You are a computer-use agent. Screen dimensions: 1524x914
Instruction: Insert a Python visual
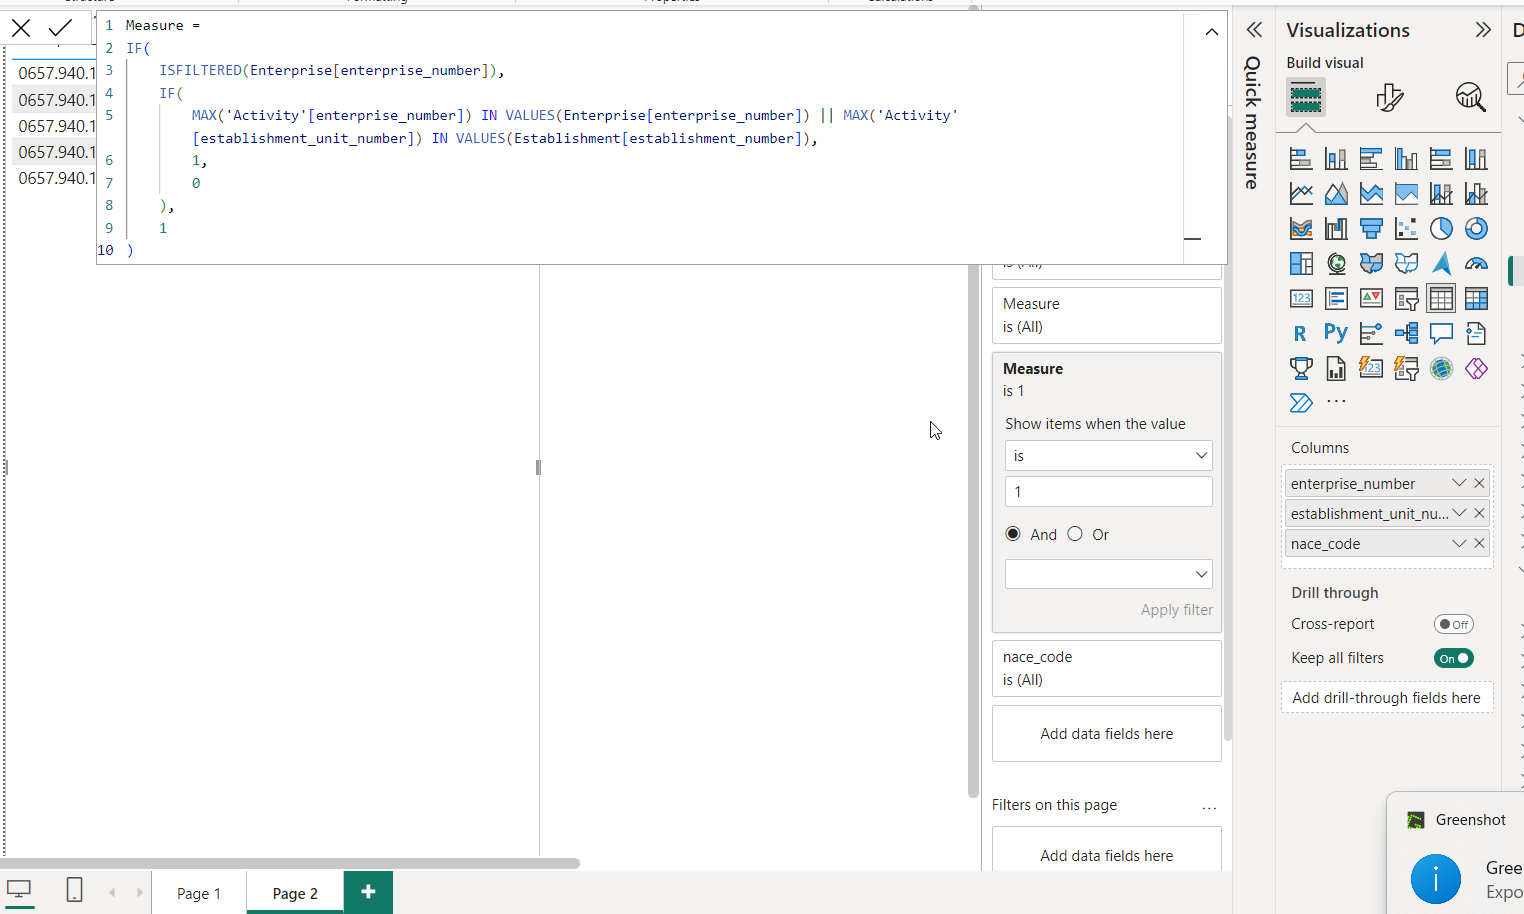tap(1336, 334)
